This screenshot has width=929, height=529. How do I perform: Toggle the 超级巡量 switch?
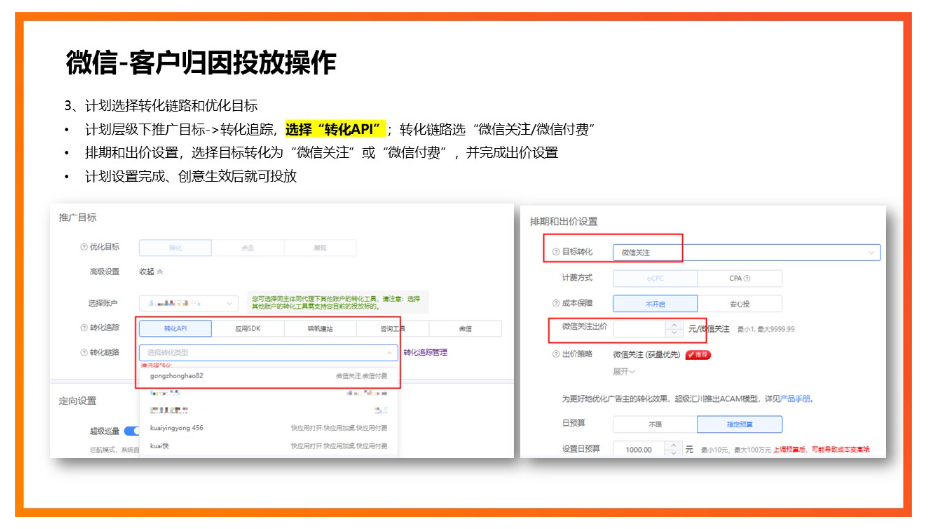point(132,431)
